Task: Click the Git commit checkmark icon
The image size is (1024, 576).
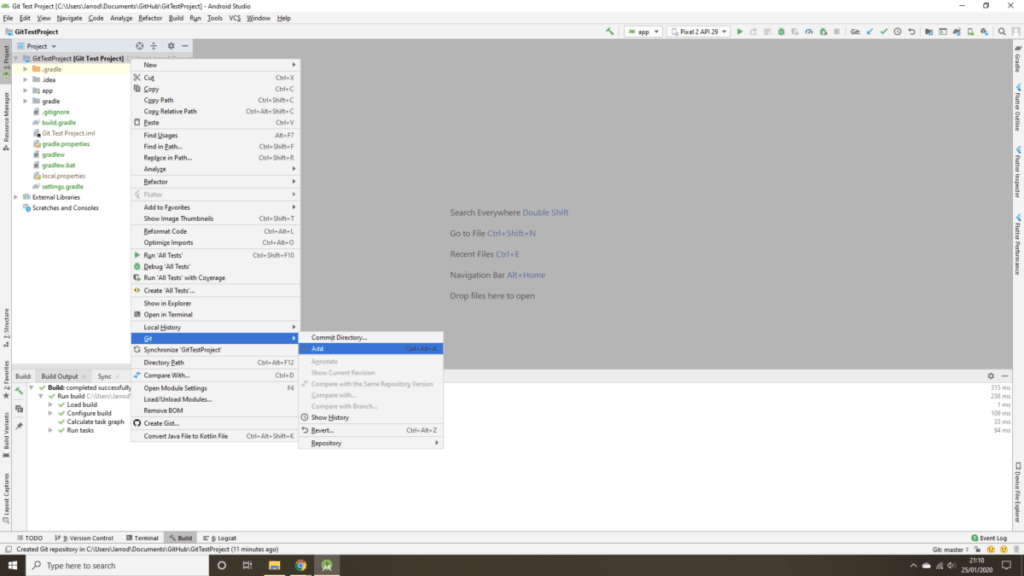Action: point(883,32)
